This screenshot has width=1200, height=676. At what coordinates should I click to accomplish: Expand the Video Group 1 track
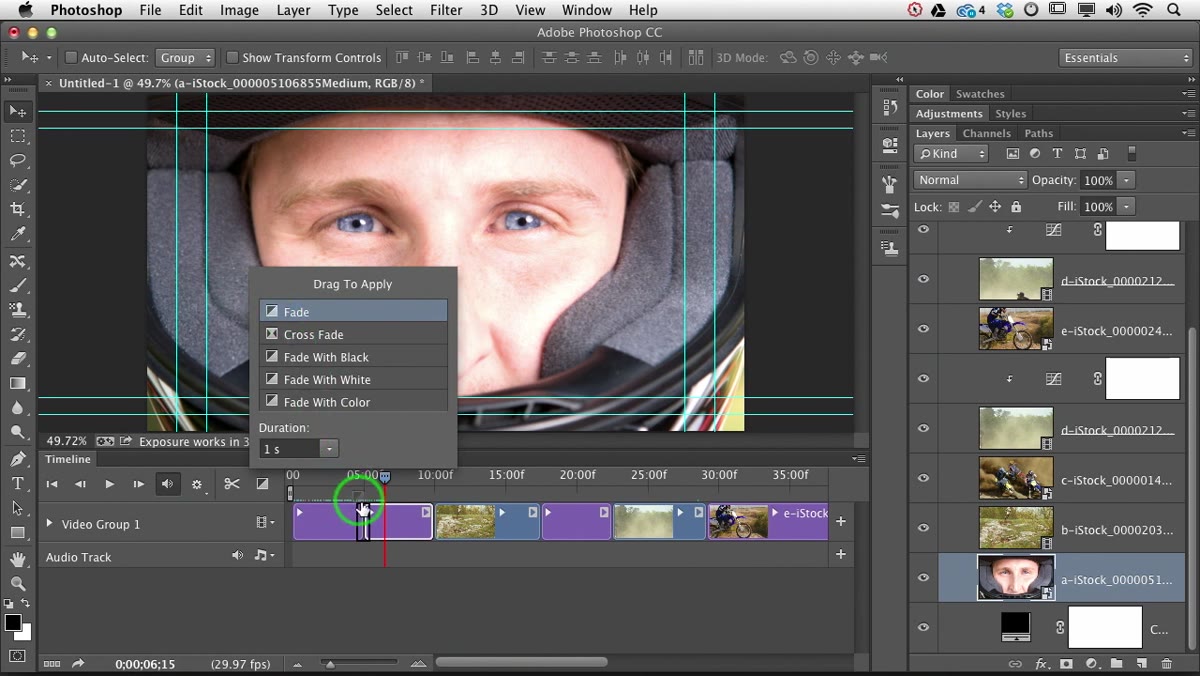(49, 523)
